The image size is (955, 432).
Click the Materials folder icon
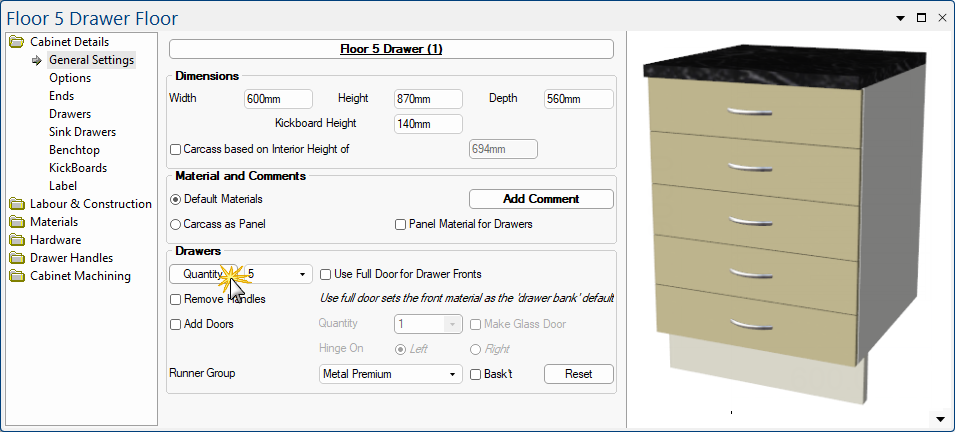pos(17,222)
